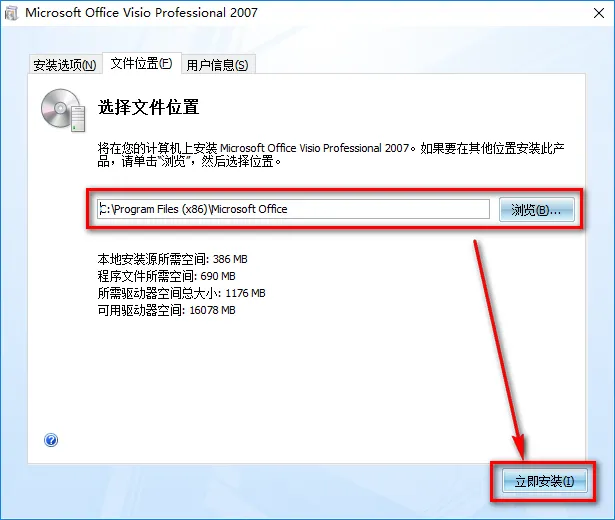This screenshot has width=615, height=520.
Task: Click the description paragraph mentioning 浏览
Action: [331, 155]
